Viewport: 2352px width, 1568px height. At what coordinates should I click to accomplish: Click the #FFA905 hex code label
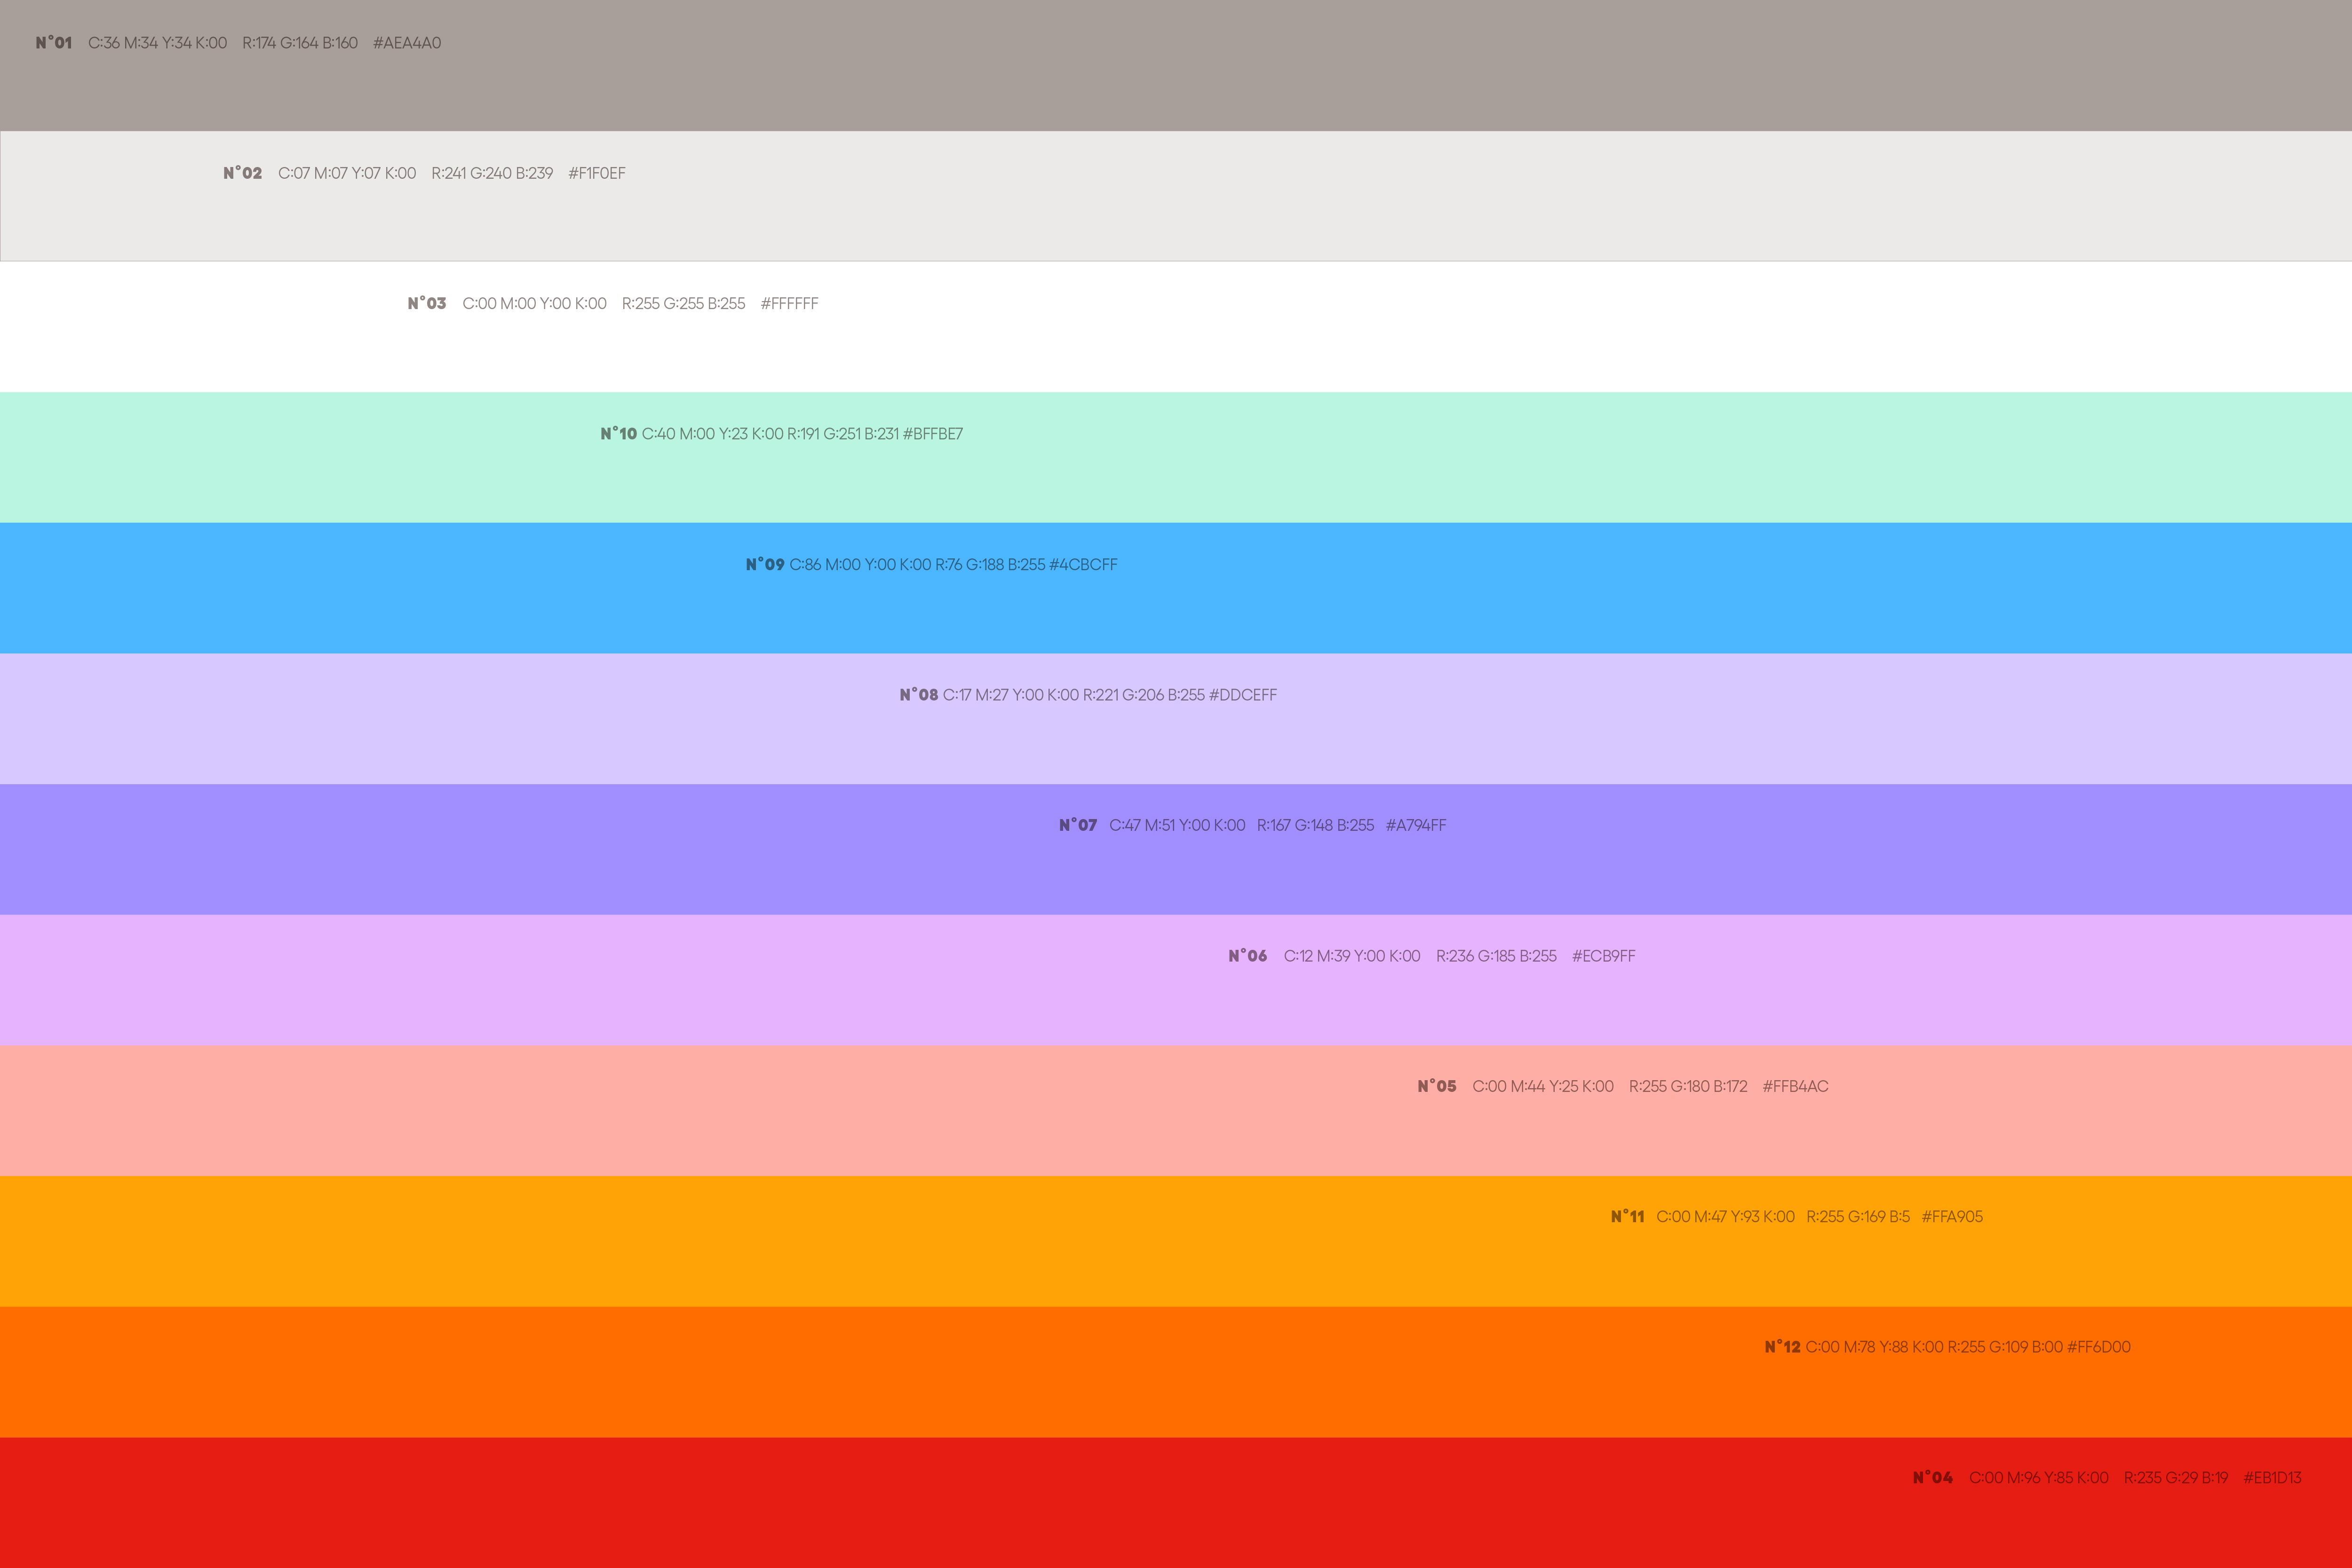click(x=1952, y=1217)
